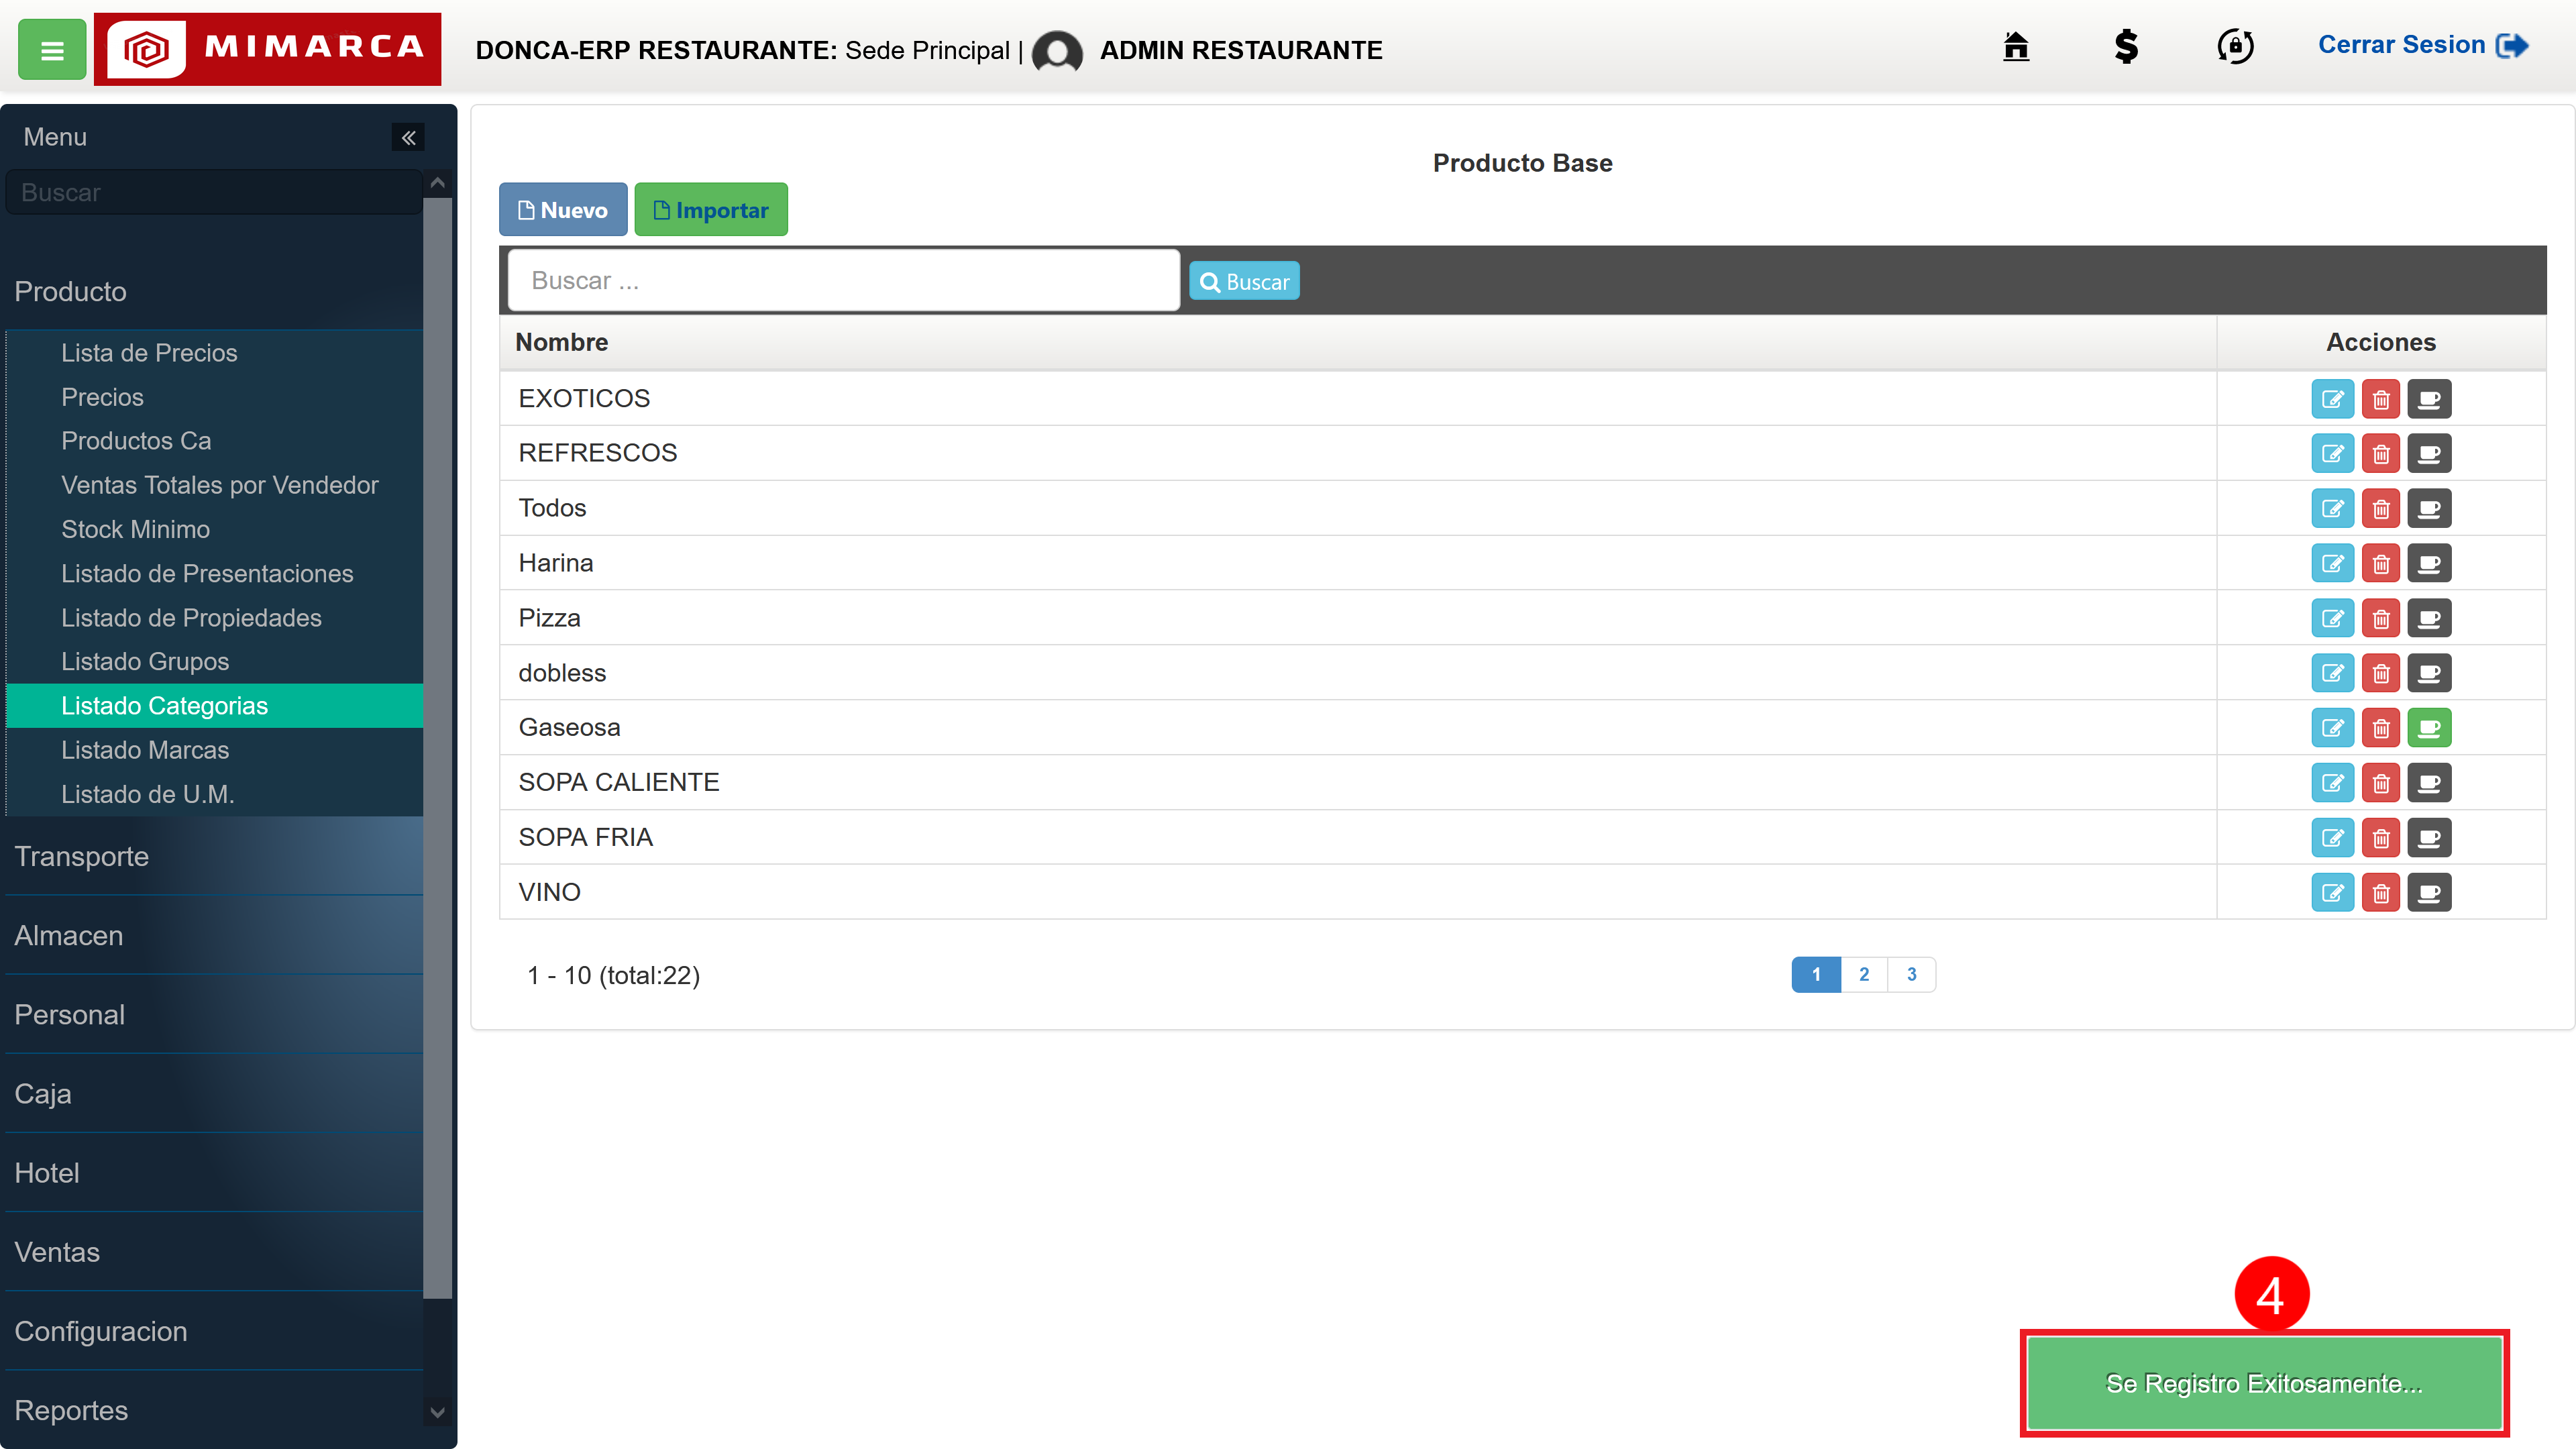Toggle the cup icon for REFRESCOS
Screen dimensions: 2576x1449
pos(2429,454)
